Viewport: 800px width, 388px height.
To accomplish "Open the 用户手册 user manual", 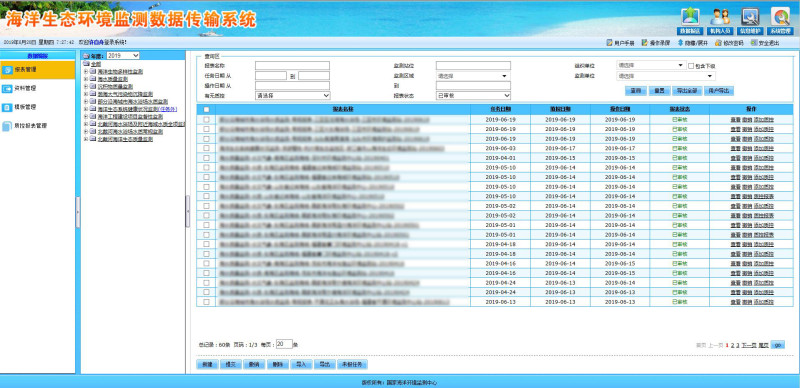I will (x=620, y=43).
